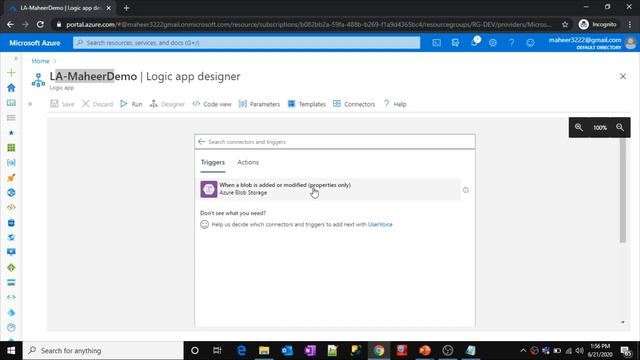Open Virtual machines in sidebar
Viewport: 640px width, 360px height.
pos(11,252)
